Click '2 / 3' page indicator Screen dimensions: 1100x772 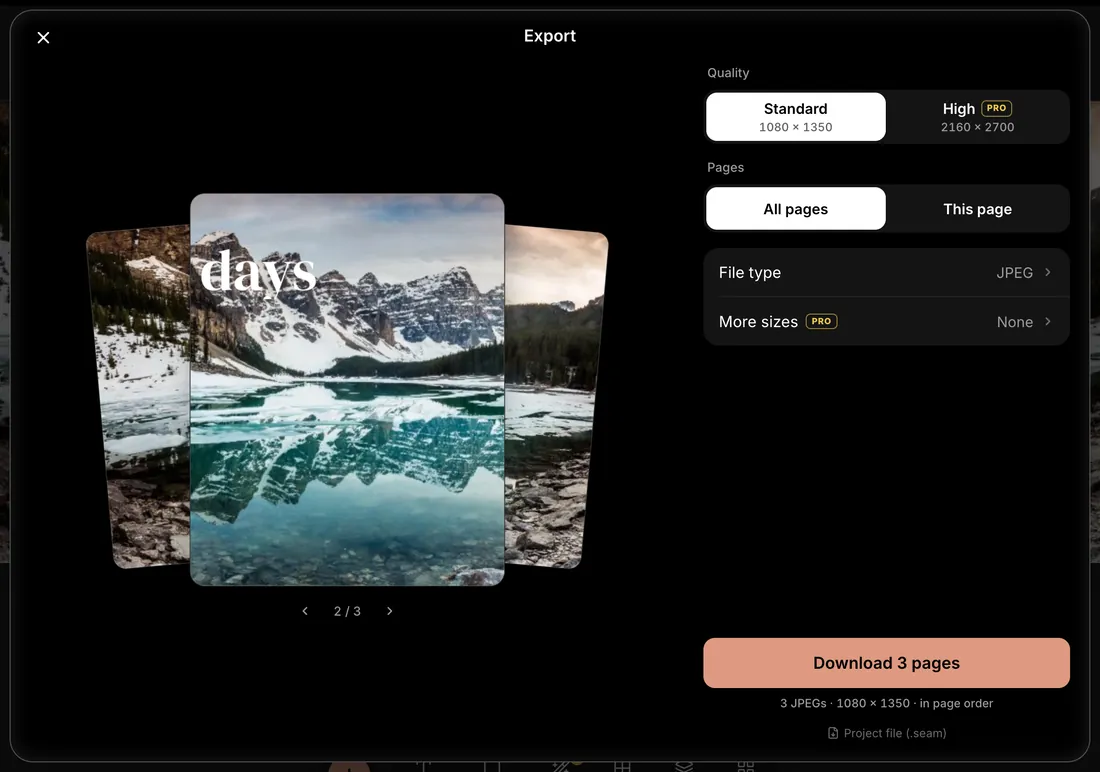coord(347,611)
